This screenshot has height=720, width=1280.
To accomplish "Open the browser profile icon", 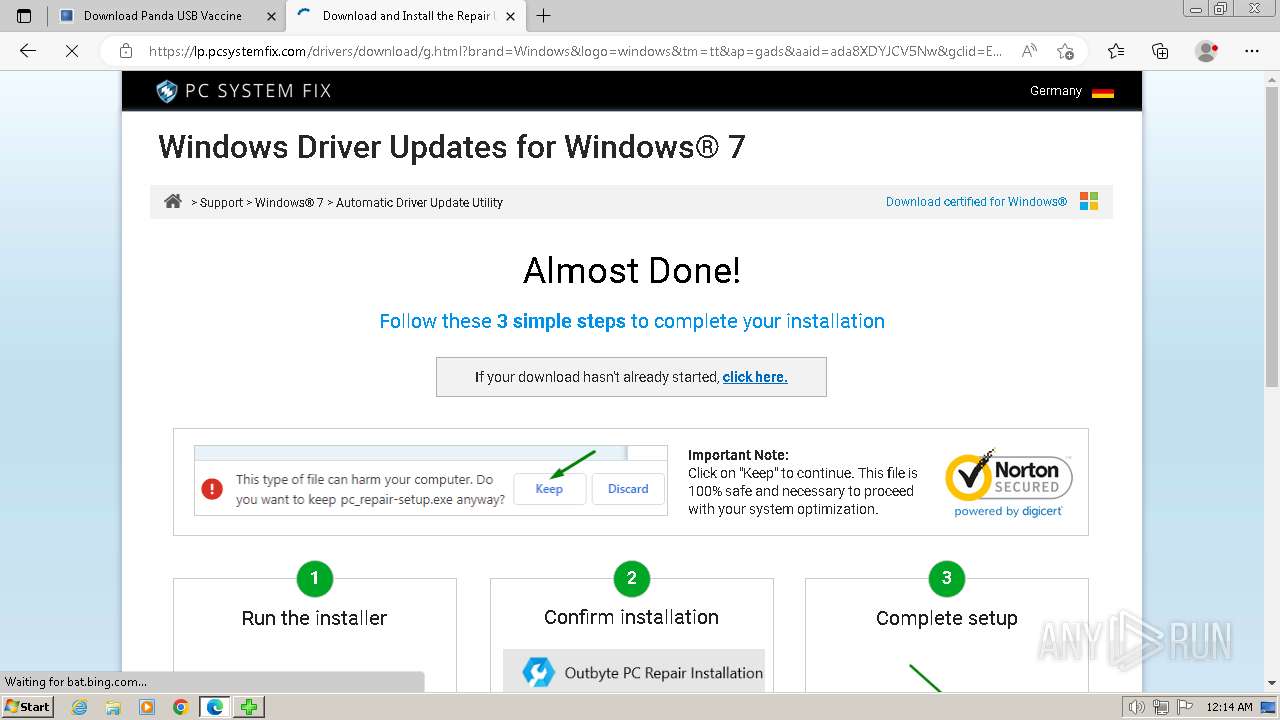I will coord(1207,51).
